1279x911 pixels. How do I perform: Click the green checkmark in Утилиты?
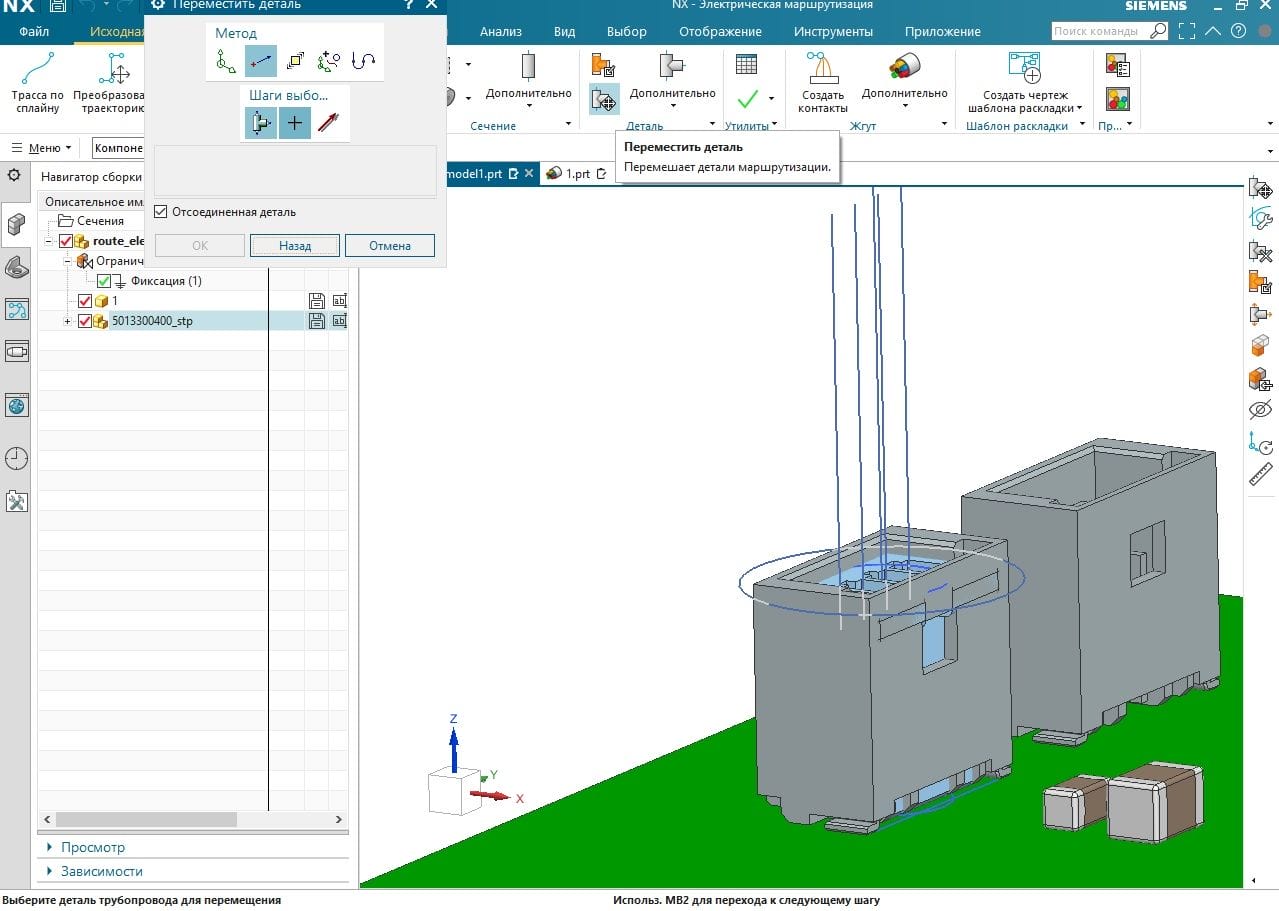747,99
